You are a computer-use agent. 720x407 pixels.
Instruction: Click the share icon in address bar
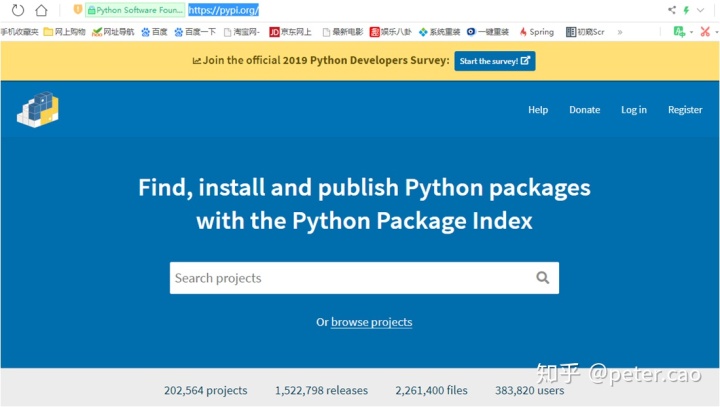click(x=672, y=10)
